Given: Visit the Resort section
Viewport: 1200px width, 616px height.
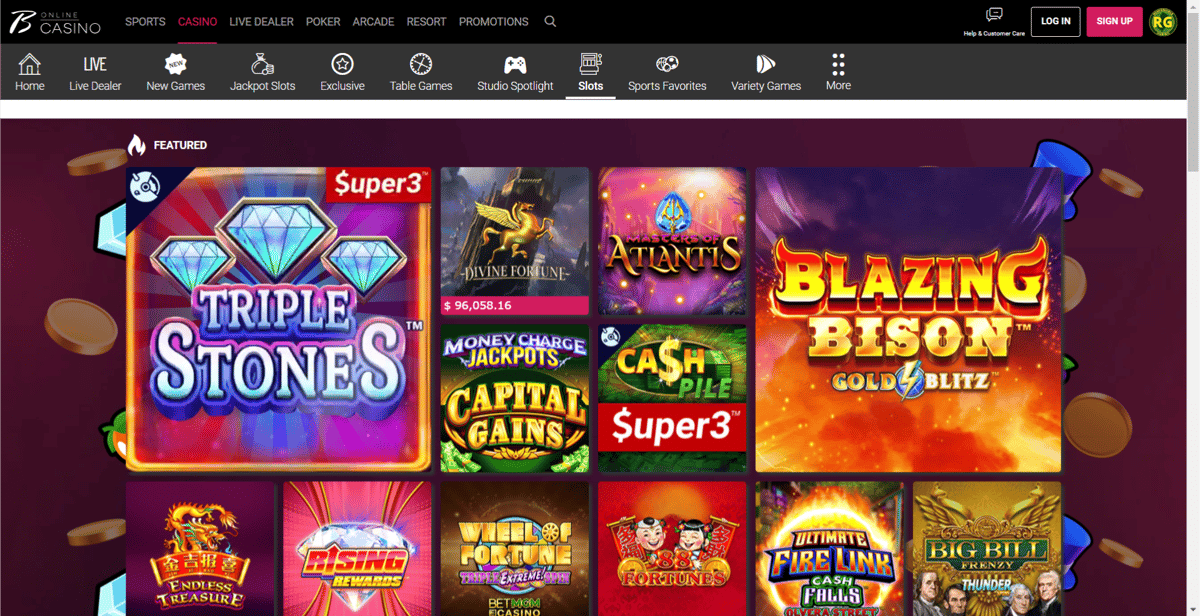Looking at the screenshot, I should (426, 21).
